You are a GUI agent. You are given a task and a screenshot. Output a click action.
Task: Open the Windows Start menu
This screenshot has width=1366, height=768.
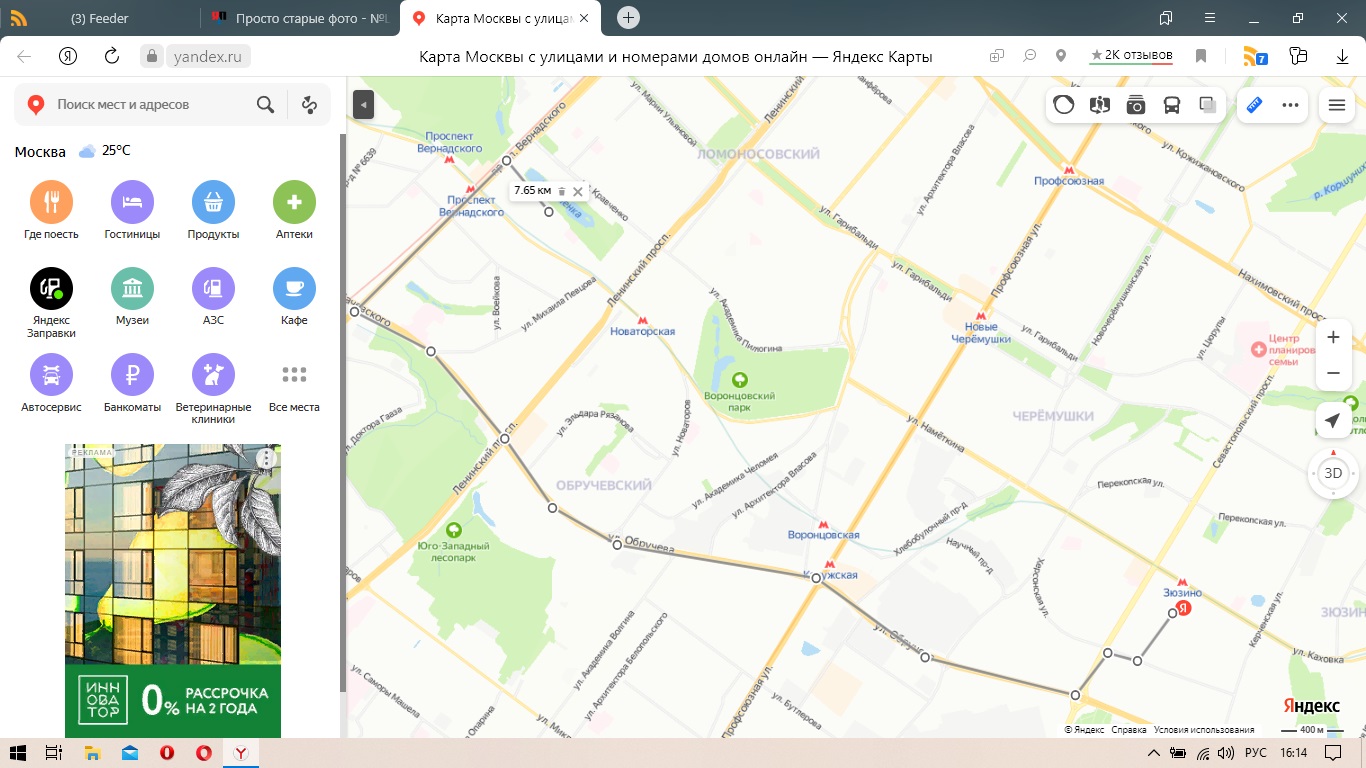click(18, 752)
